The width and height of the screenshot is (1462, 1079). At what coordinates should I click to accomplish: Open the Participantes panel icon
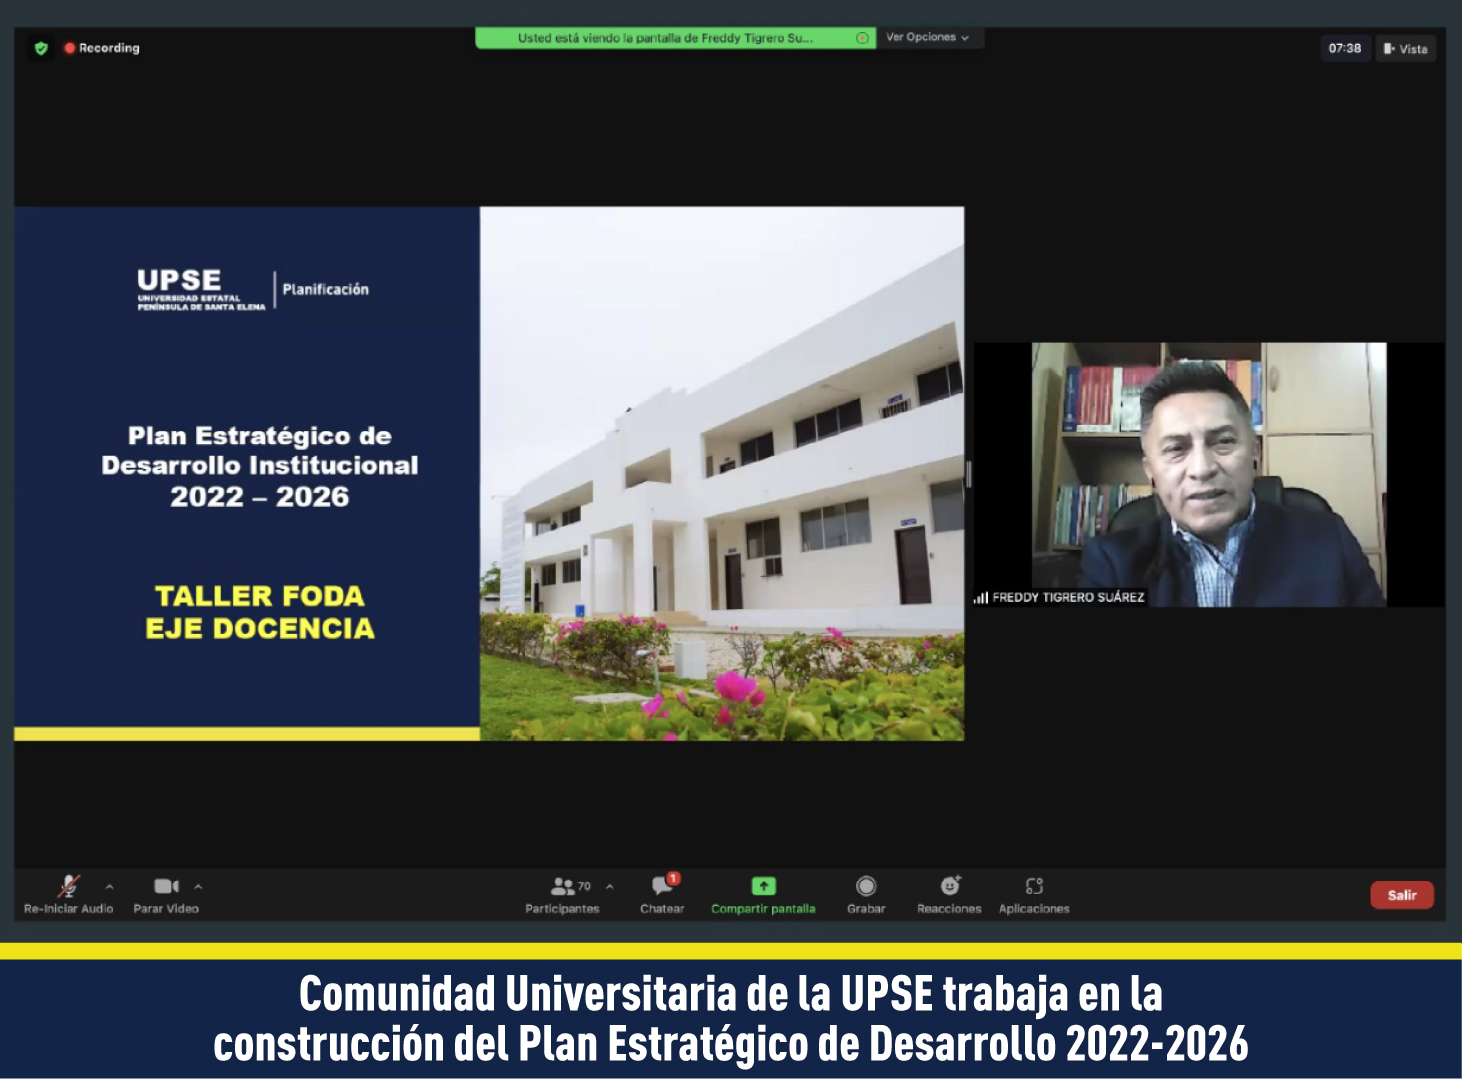click(x=563, y=886)
